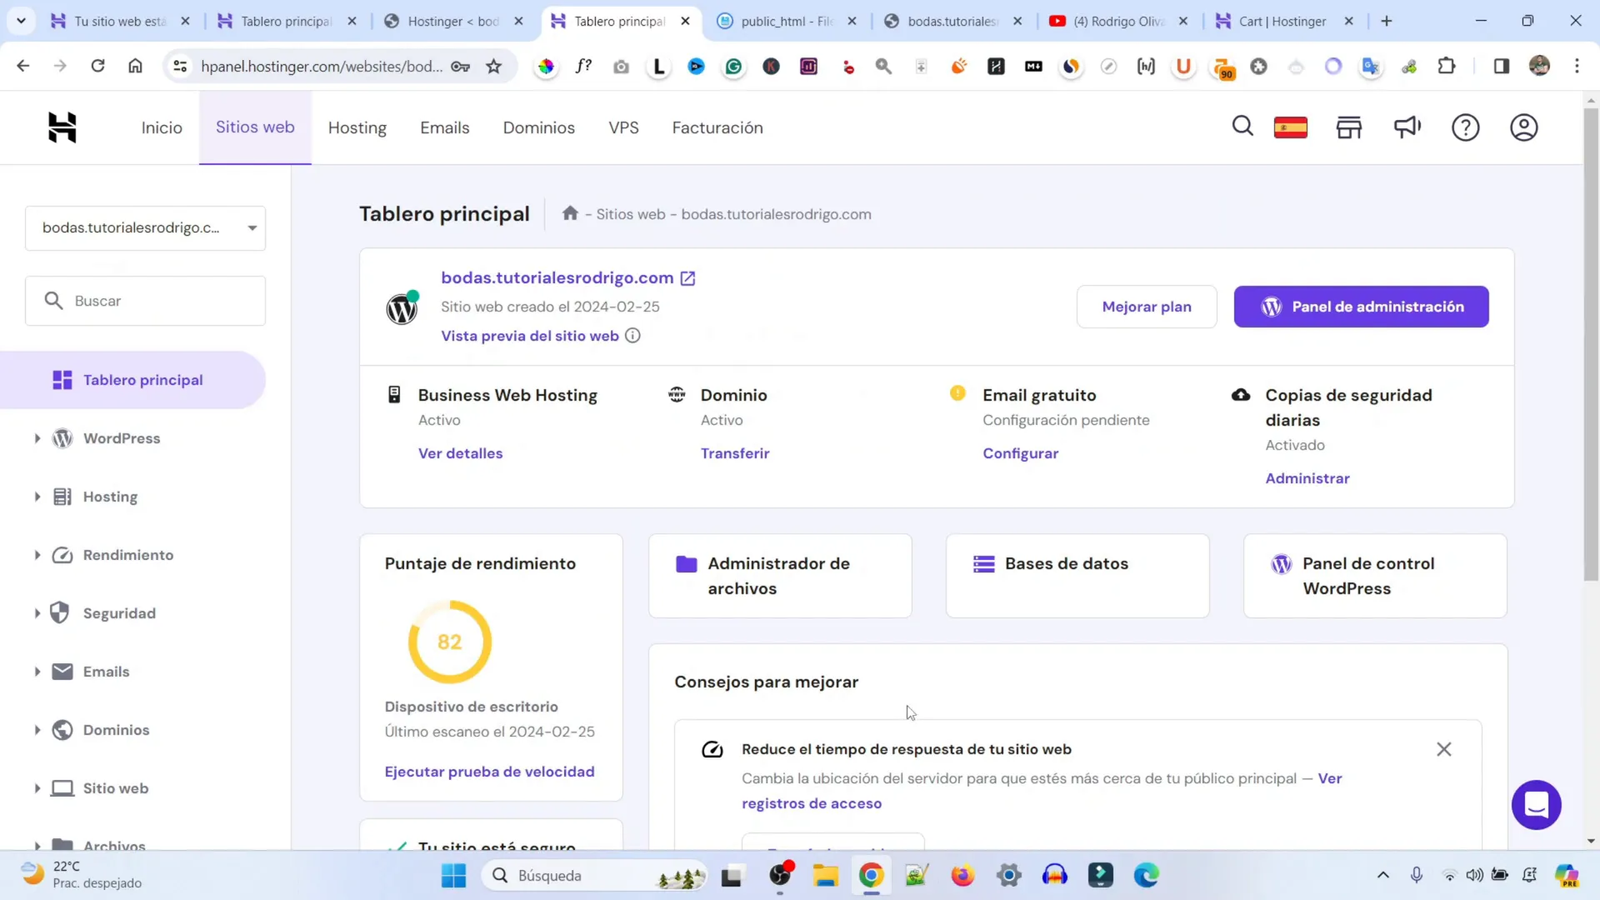The width and height of the screenshot is (1600, 900).
Task: Click Administrar under Copias de seguridad
Action: pyautogui.click(x=1307, y=478)
